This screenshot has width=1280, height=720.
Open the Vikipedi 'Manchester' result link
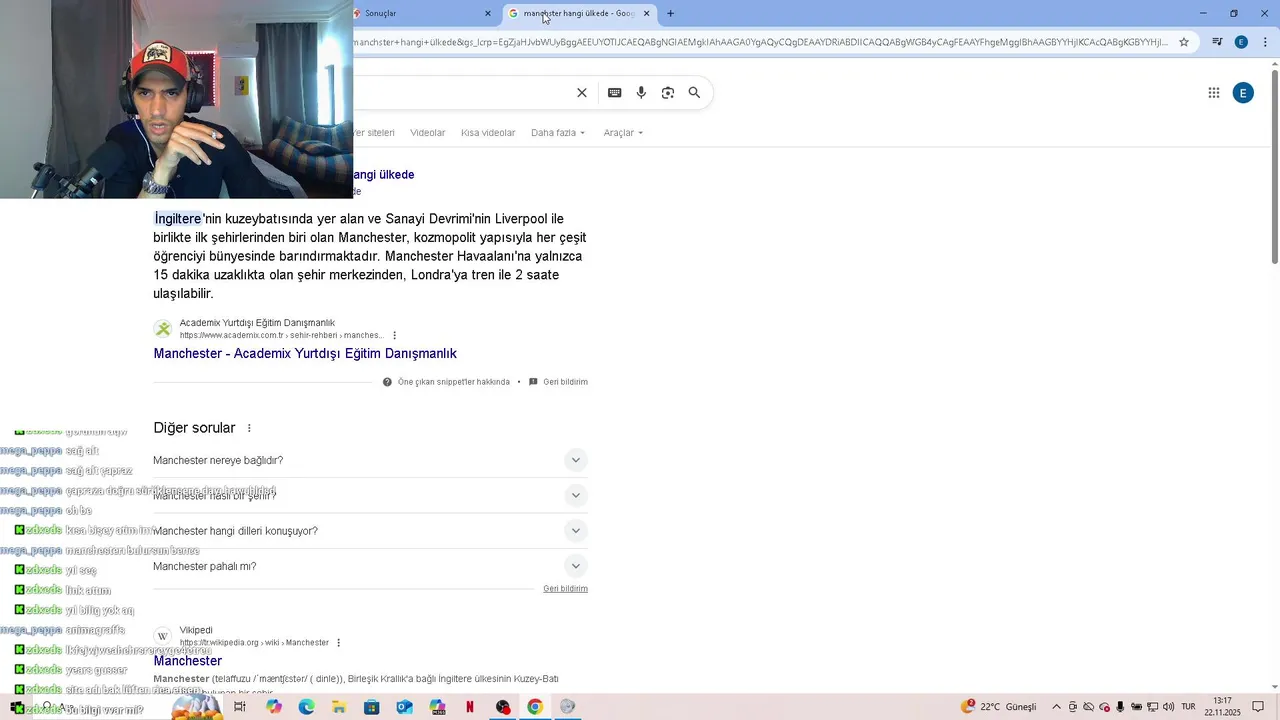tap(188, 661)
